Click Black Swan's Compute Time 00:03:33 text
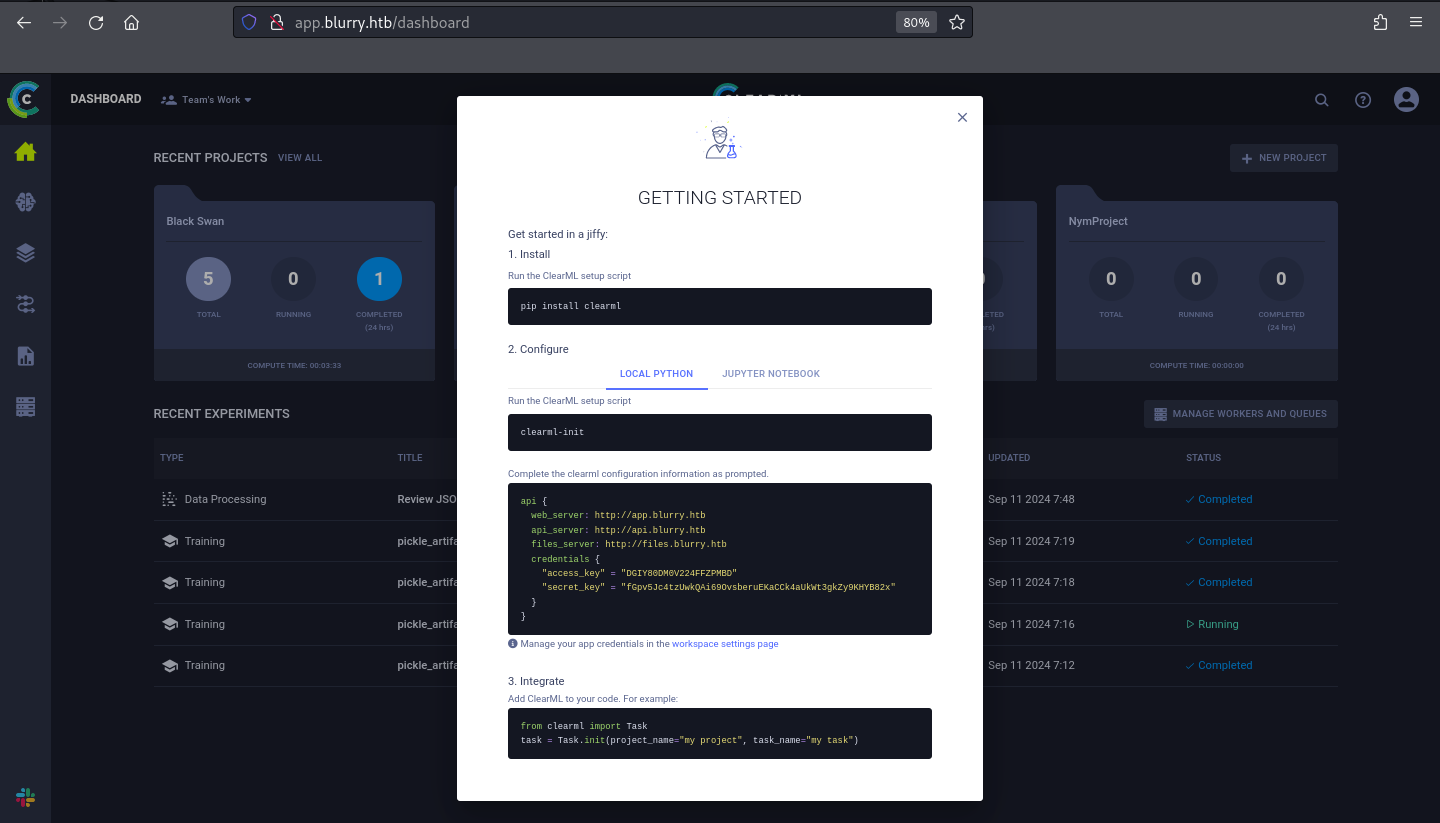Viewport: 1440px width, 823px height. 294,366
